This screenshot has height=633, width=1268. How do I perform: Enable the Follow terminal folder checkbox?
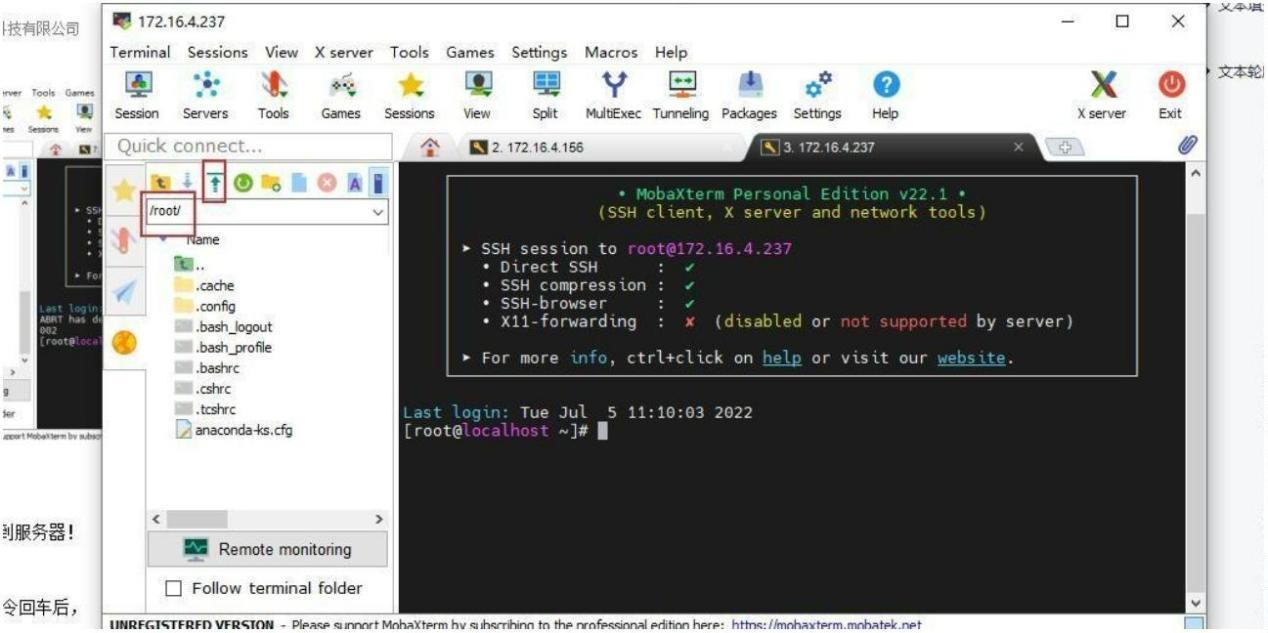coord(173,588)
